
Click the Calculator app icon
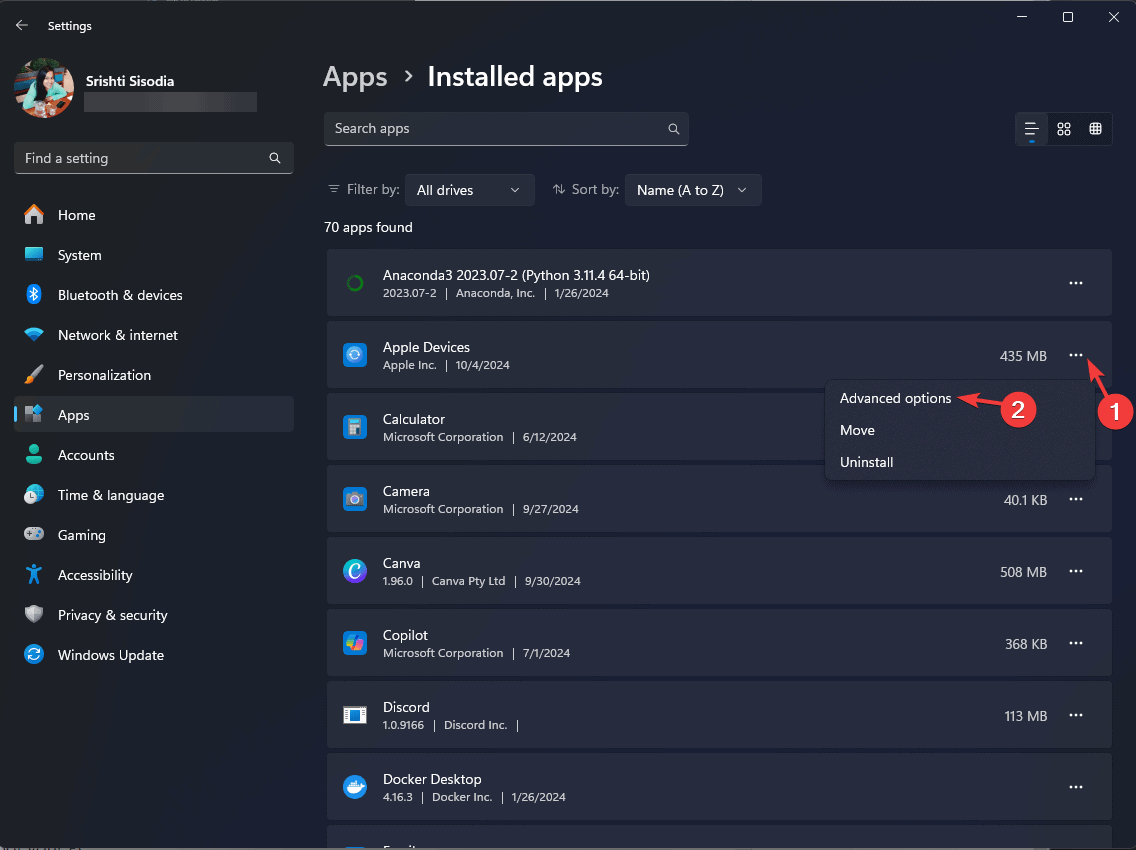point(354,427)
